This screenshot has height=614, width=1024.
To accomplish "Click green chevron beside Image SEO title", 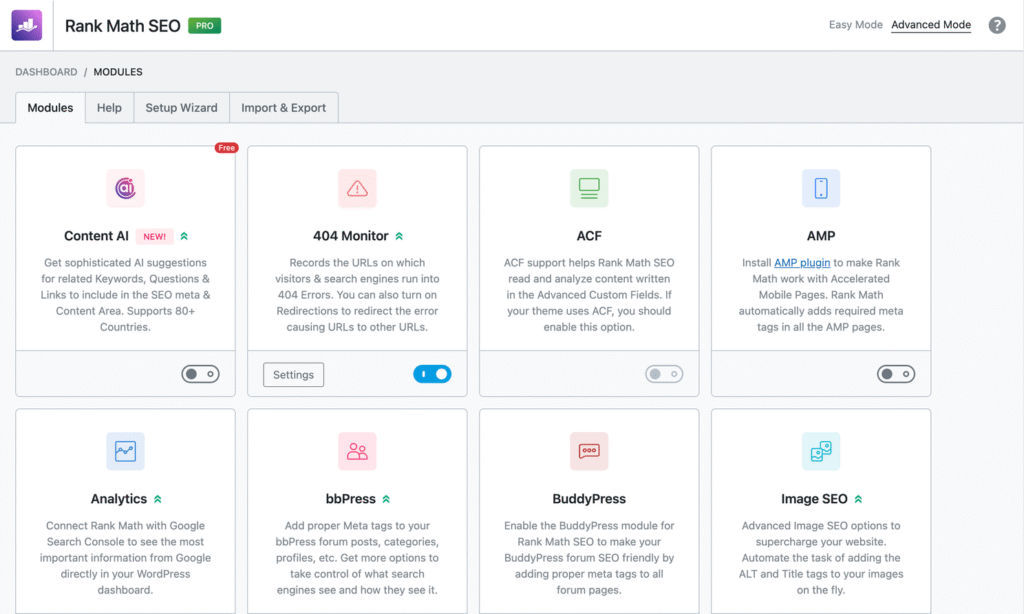I will click(858, 499).
